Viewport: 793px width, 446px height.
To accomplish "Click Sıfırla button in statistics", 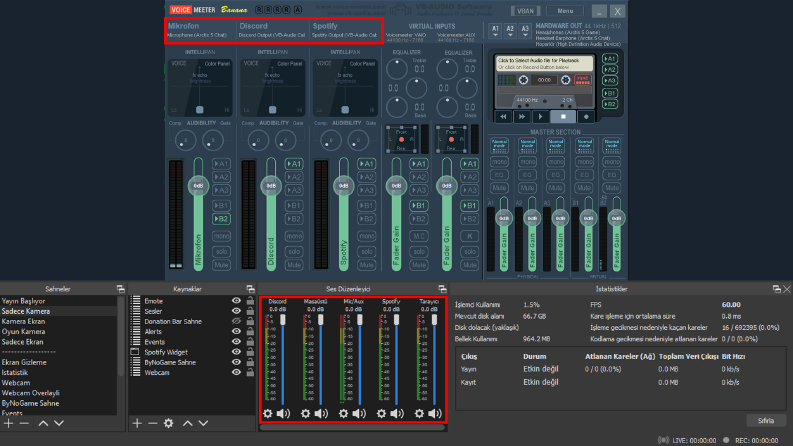I will (x=766, y=420).
